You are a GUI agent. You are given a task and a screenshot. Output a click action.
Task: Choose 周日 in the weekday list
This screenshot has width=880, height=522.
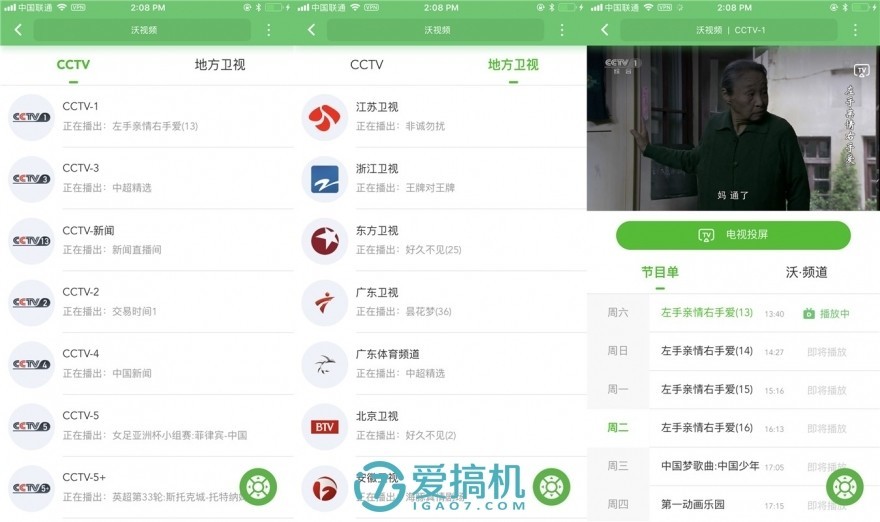click(618, 351)
